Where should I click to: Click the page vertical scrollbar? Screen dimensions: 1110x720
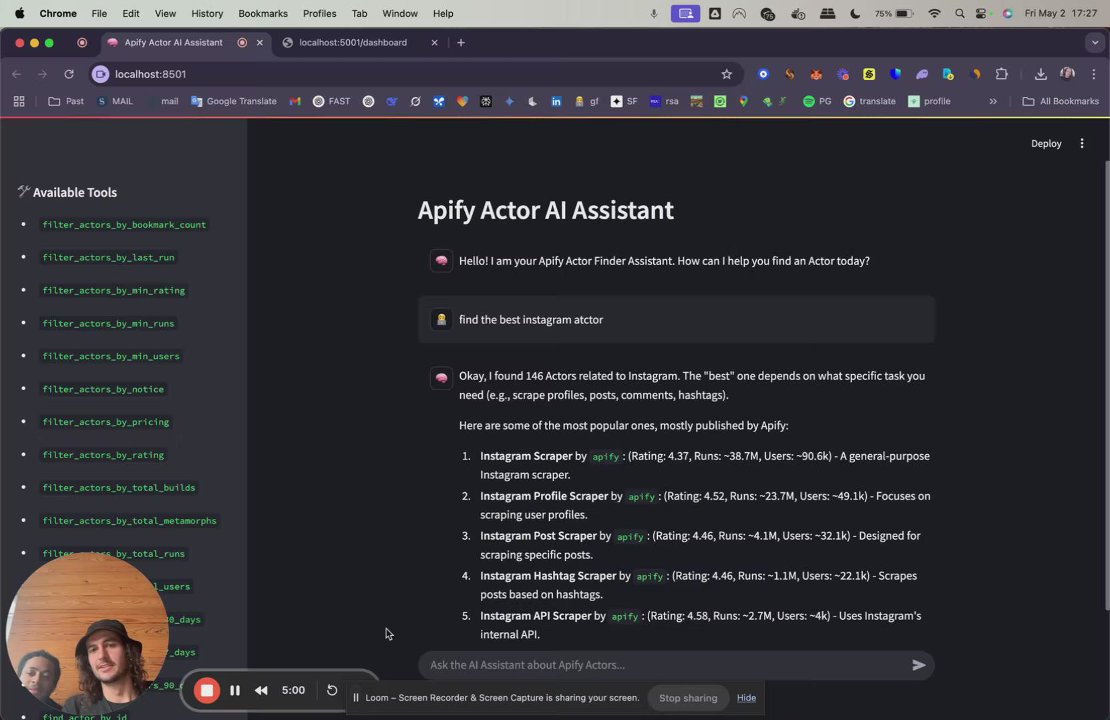(1106, 386)
